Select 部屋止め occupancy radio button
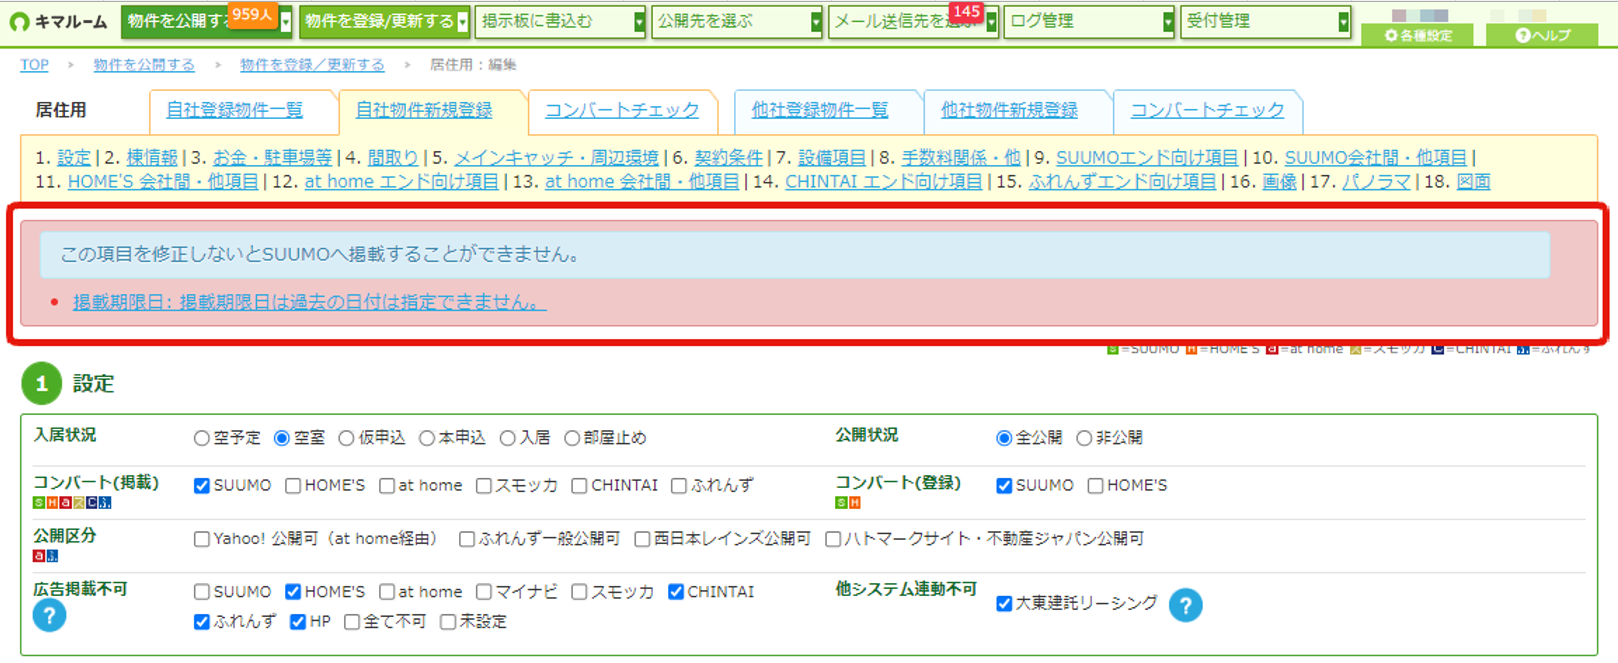The image size is (1618, 663). pos(572,438)
